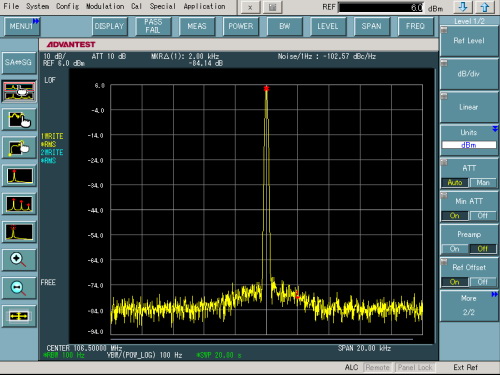500x375 pixels.
Task: Open the Modulation menu
Action: 105,6
